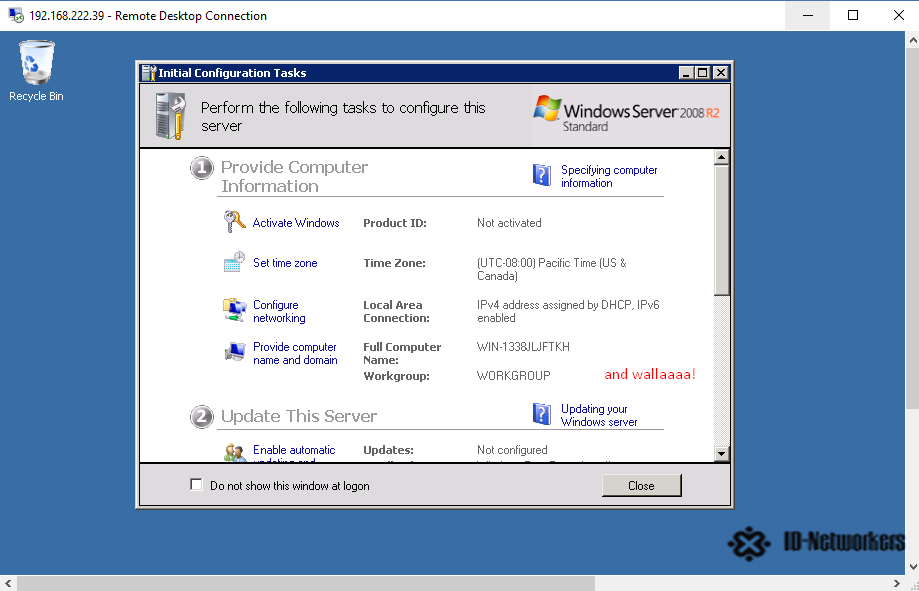Screen dimensions: 919x591
Task: Click Remote Desktop vertical scrollbar down arrow
Action: click(913, 566)
